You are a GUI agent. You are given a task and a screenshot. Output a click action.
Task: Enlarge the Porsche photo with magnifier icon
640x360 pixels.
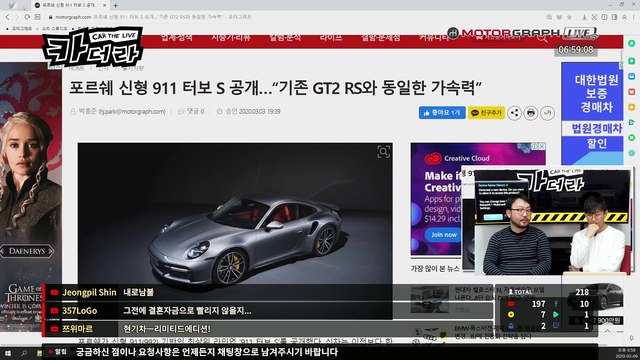click(383, 152)
